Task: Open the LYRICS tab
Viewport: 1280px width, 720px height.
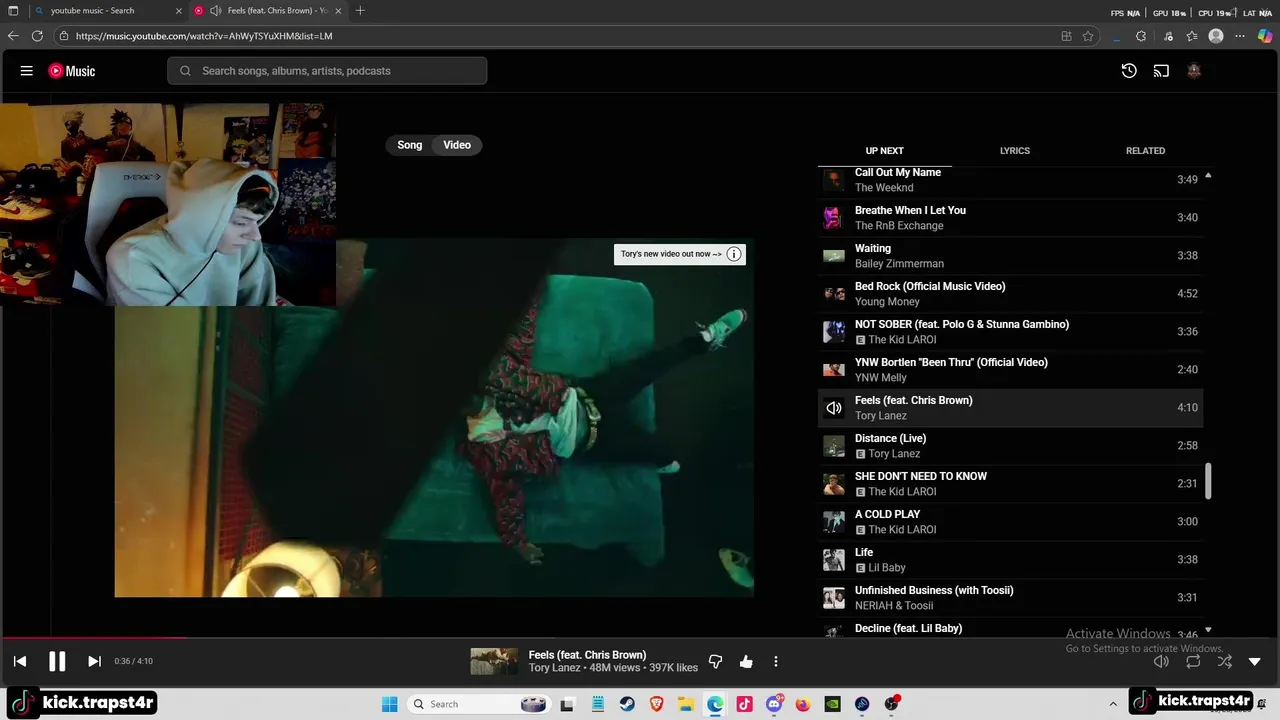Action: (1014, 151)
